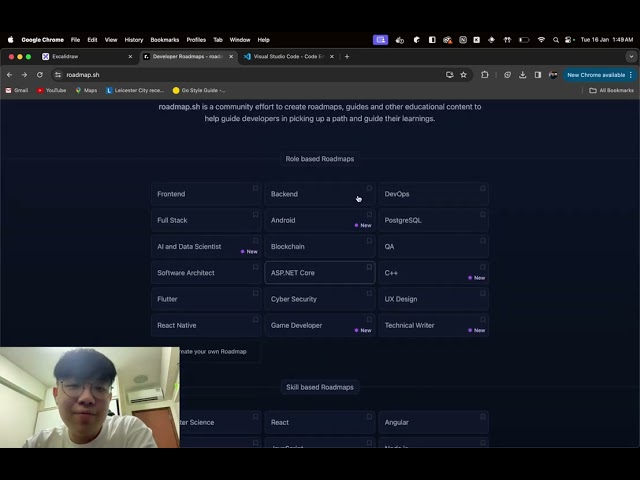This screenshot has height=480, width=640.
Task: Open the Bookmarks menu
Action: [165, 40]
